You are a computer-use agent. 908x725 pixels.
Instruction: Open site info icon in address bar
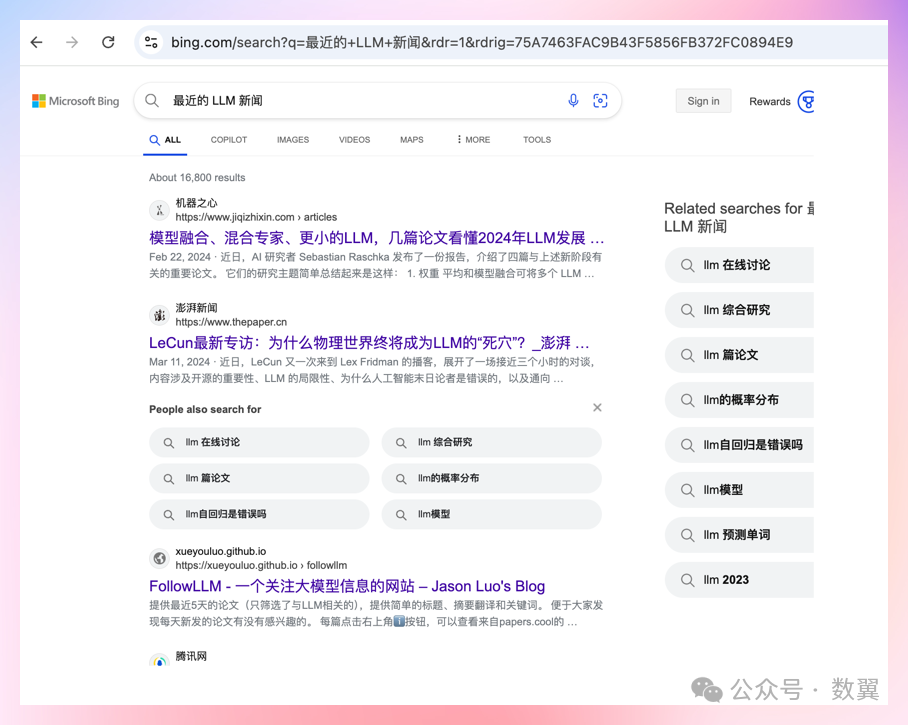(x=151, y=42)
